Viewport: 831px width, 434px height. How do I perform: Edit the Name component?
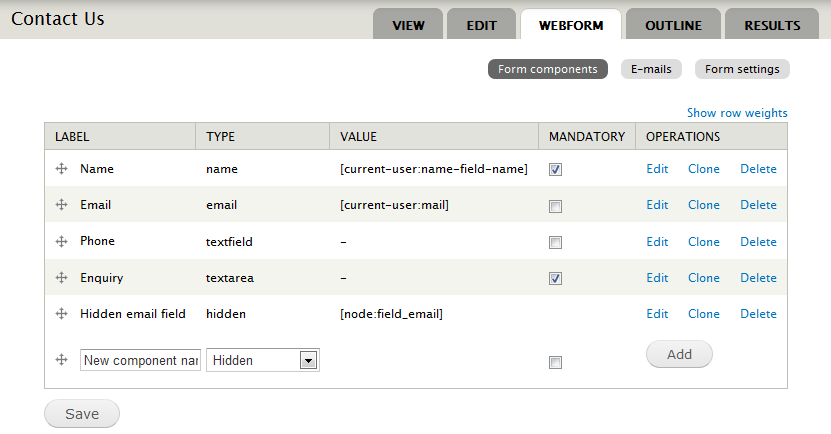pos(657,169)
